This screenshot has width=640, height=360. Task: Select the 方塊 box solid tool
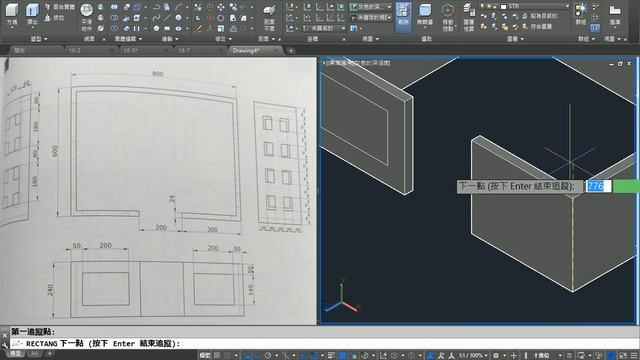click(12, 14)
